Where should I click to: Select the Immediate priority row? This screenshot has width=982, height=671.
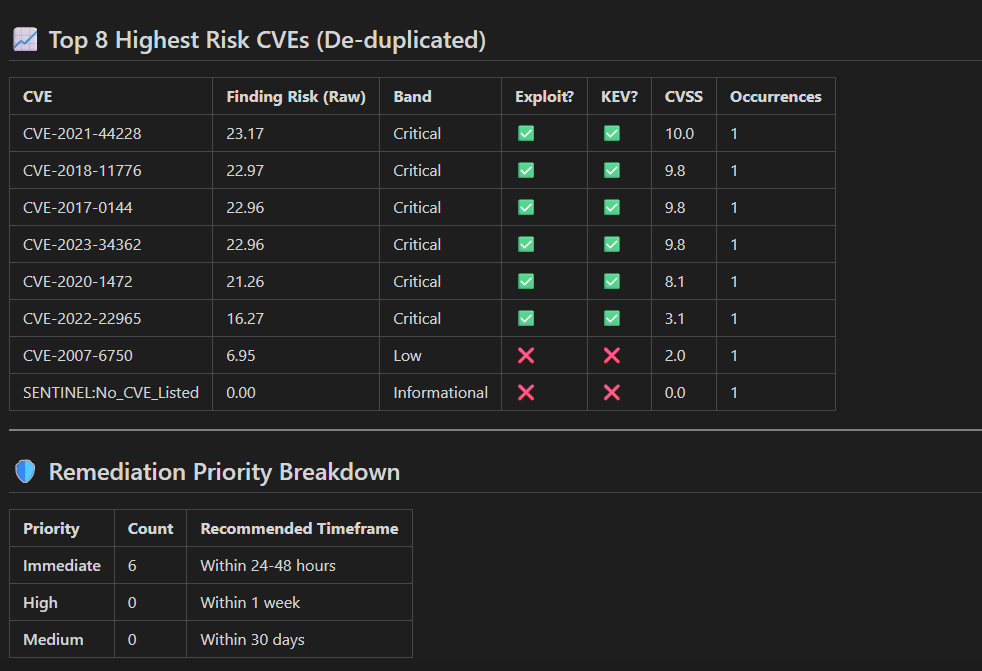[61, 565]
